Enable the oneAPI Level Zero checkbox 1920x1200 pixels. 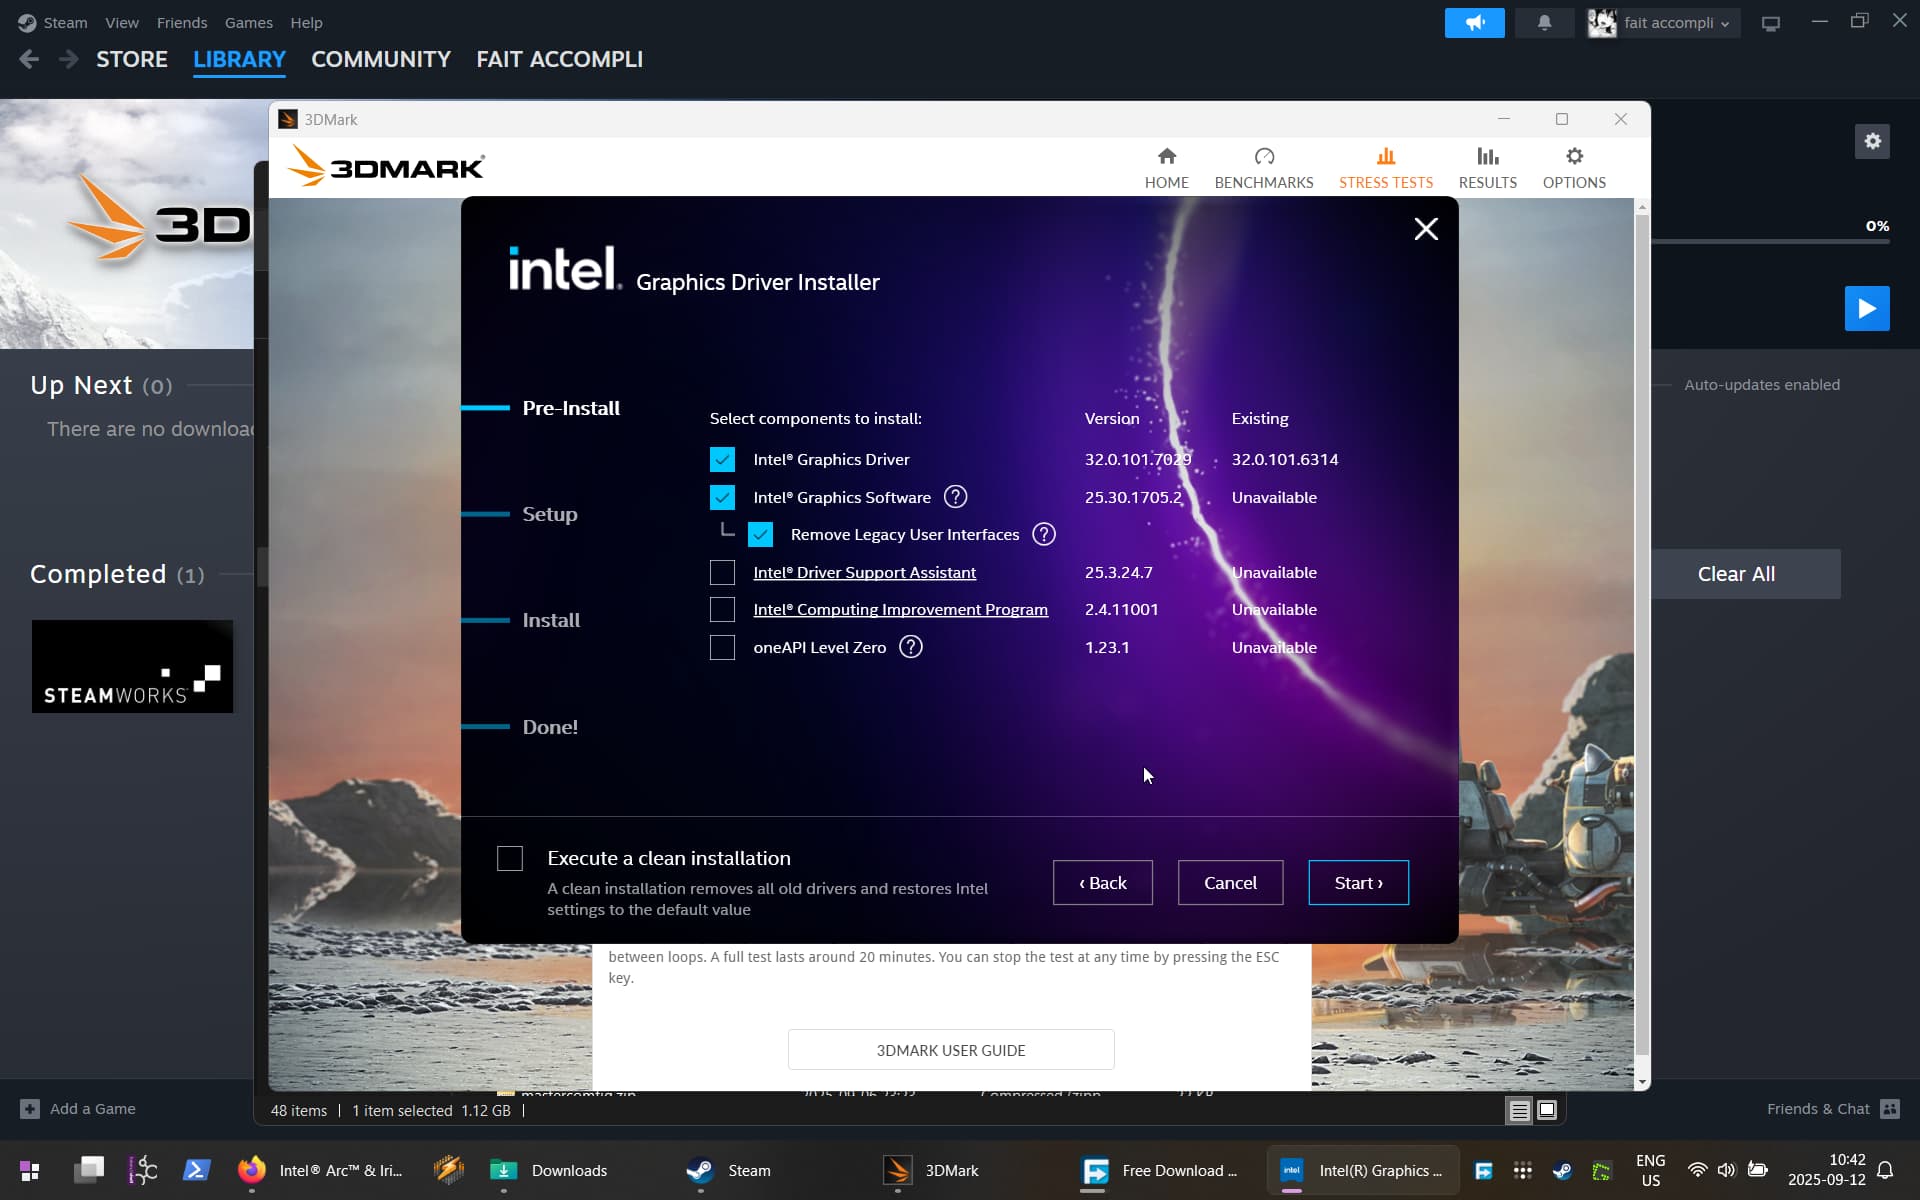[722, 647]
